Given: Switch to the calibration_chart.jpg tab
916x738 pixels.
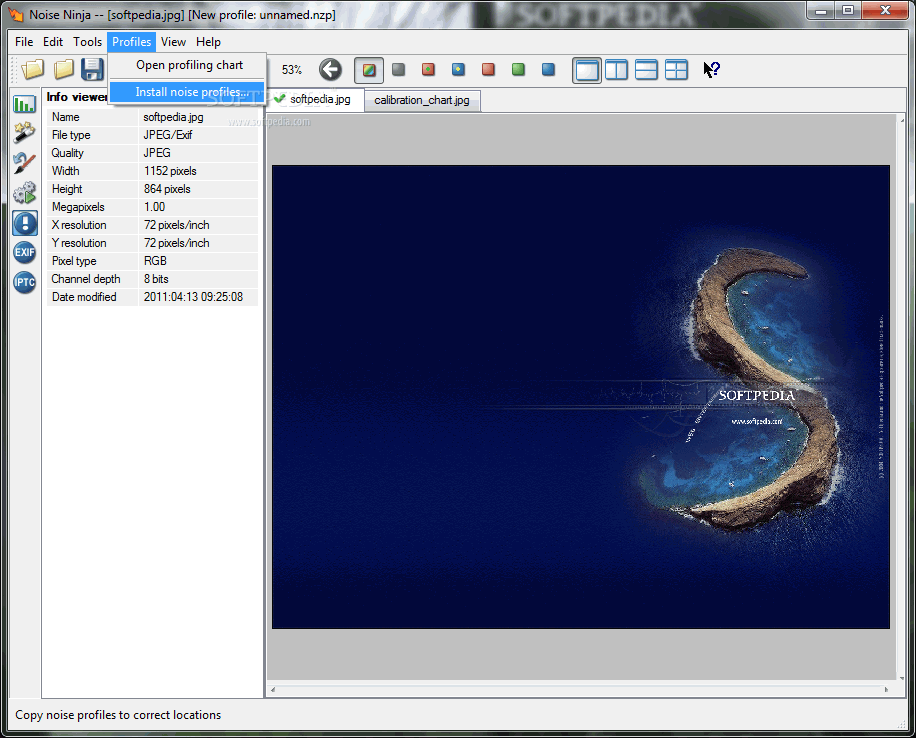Looking at the screenshot, I should [x=421, y=100].
